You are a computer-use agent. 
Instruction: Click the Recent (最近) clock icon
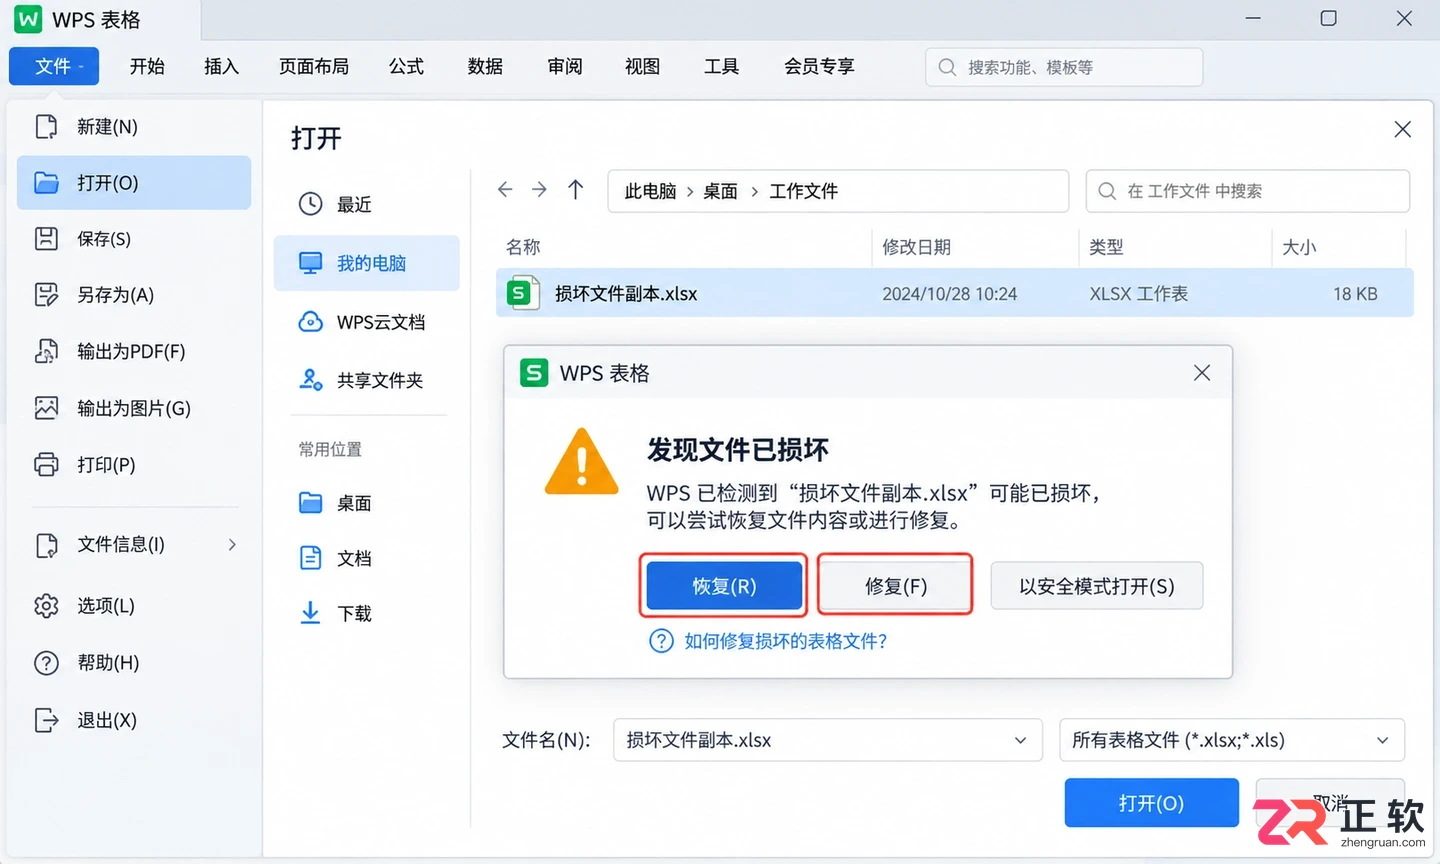tap(311, 204)
